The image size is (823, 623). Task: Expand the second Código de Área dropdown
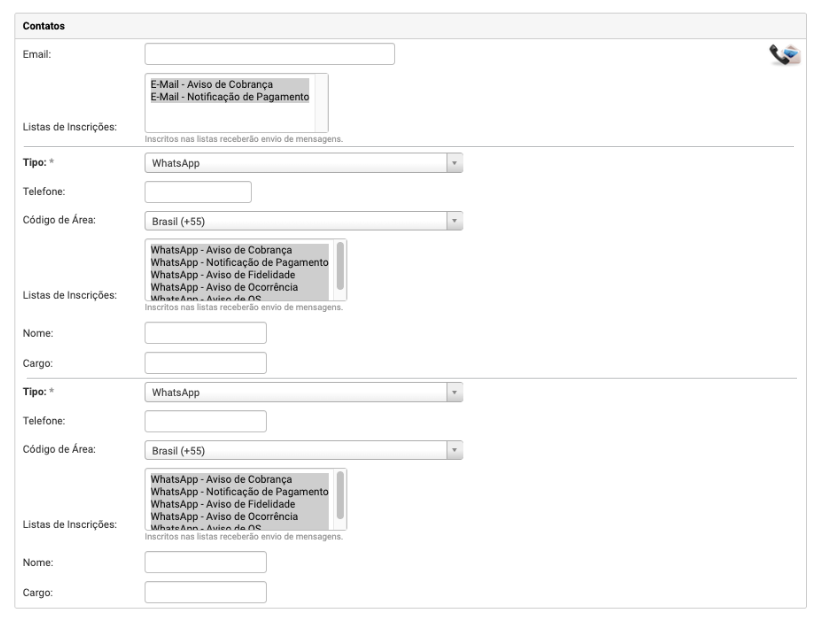(x=304, y=450)
